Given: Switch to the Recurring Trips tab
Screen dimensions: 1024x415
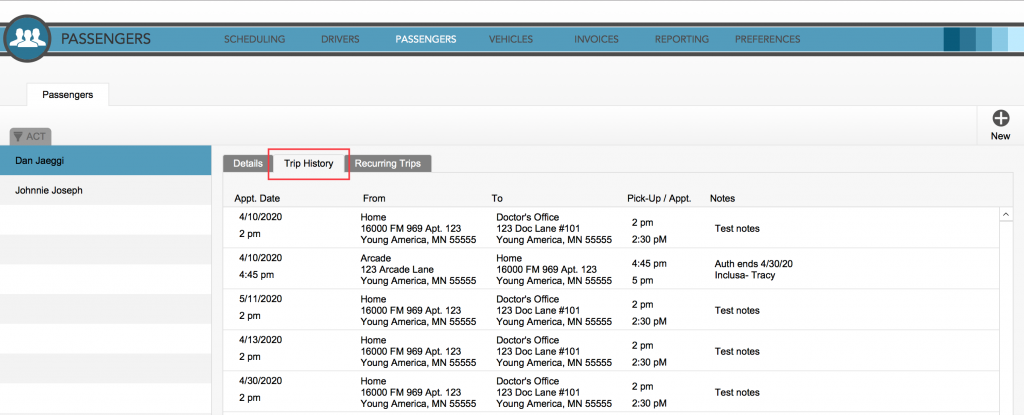Looking at the screenshot, I should click(388, 163).
